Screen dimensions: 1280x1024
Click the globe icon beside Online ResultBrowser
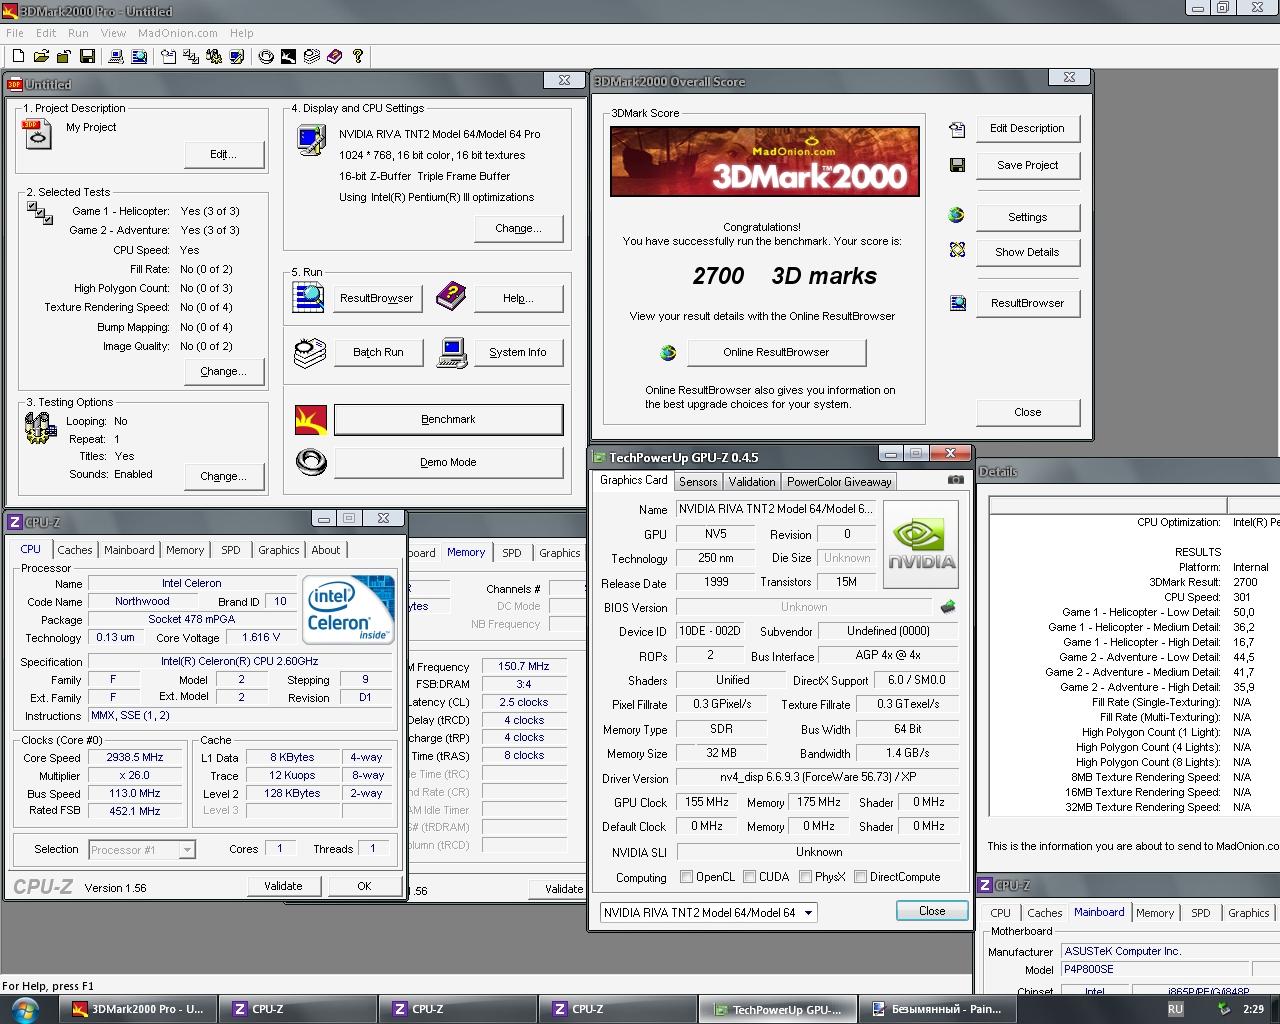point(668,353)
